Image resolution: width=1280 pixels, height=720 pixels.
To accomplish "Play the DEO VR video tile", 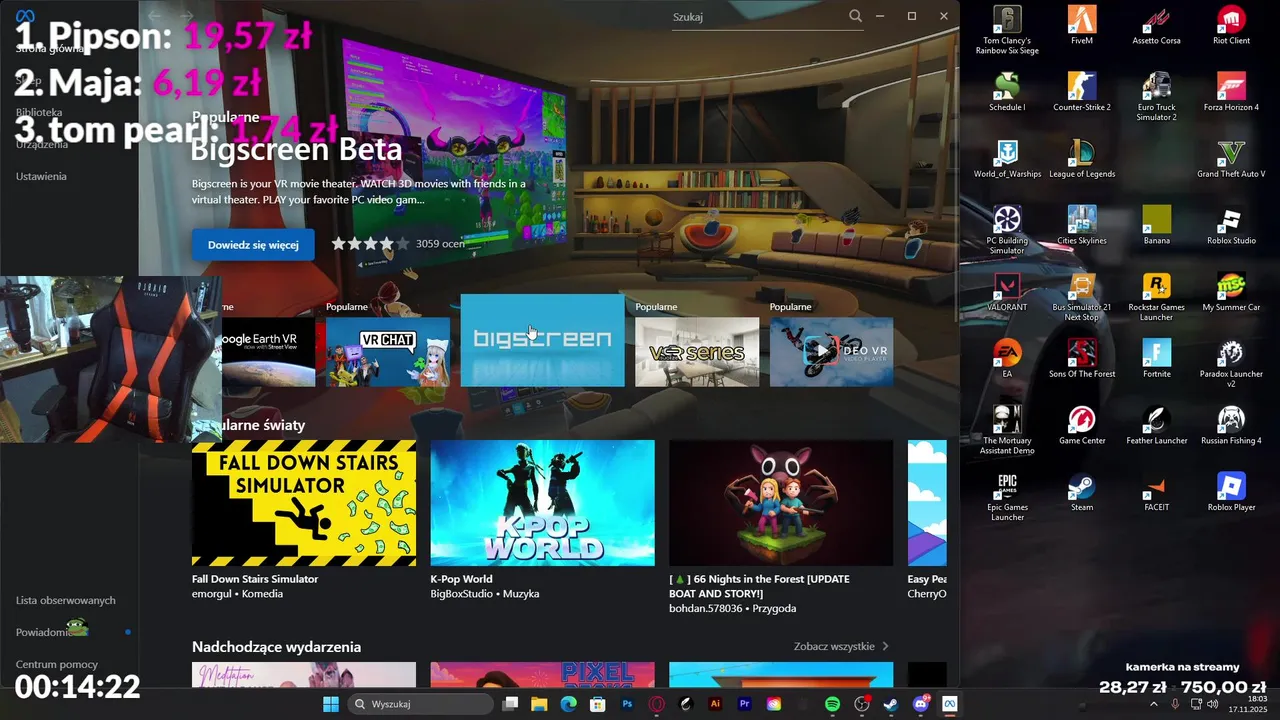I will click(831, 352).
